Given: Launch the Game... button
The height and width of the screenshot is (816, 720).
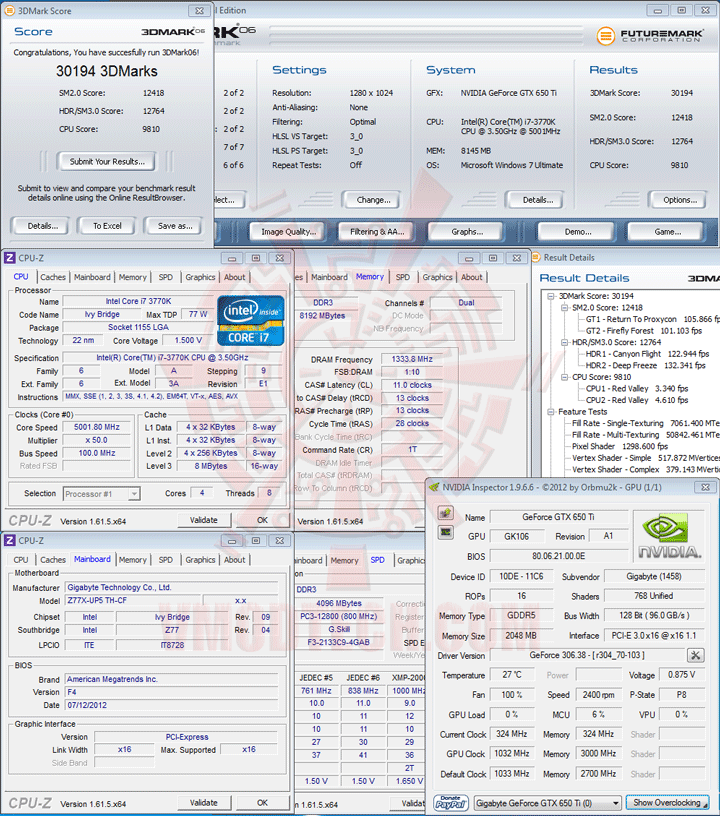Looking at the screenshot, I should pos(667,232).
